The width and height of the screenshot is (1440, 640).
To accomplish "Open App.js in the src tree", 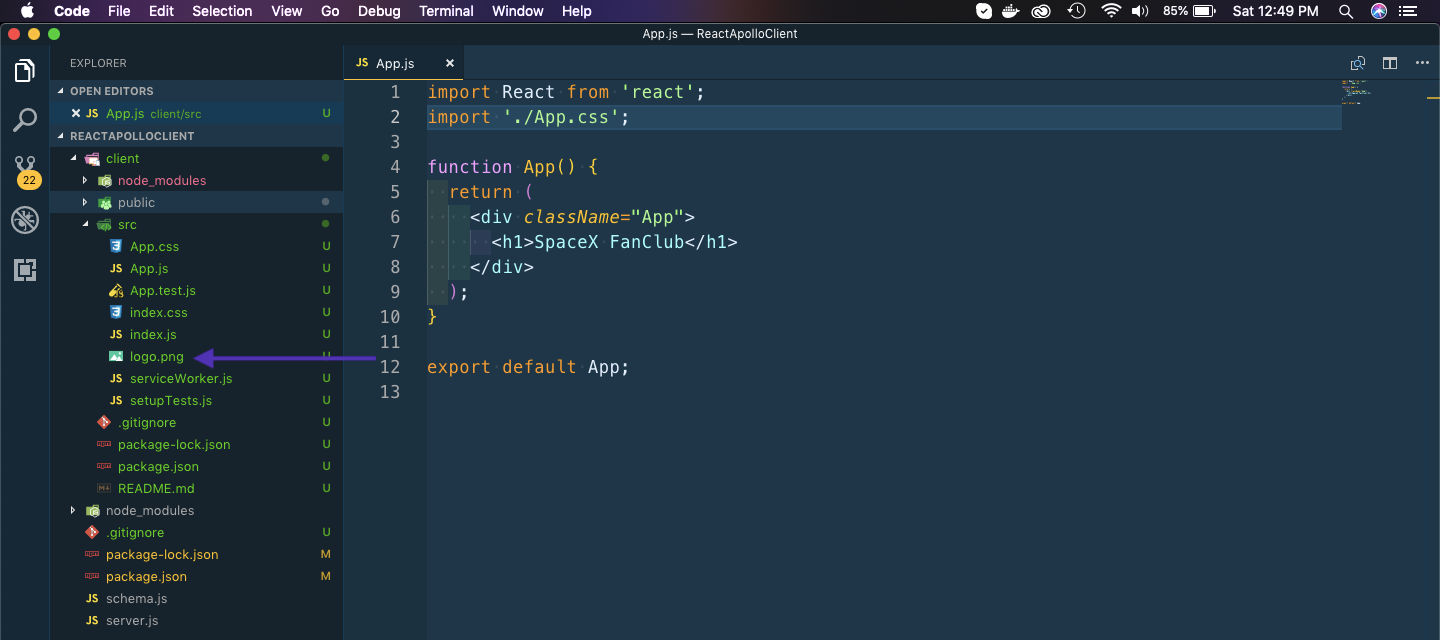I will (149, 268).
